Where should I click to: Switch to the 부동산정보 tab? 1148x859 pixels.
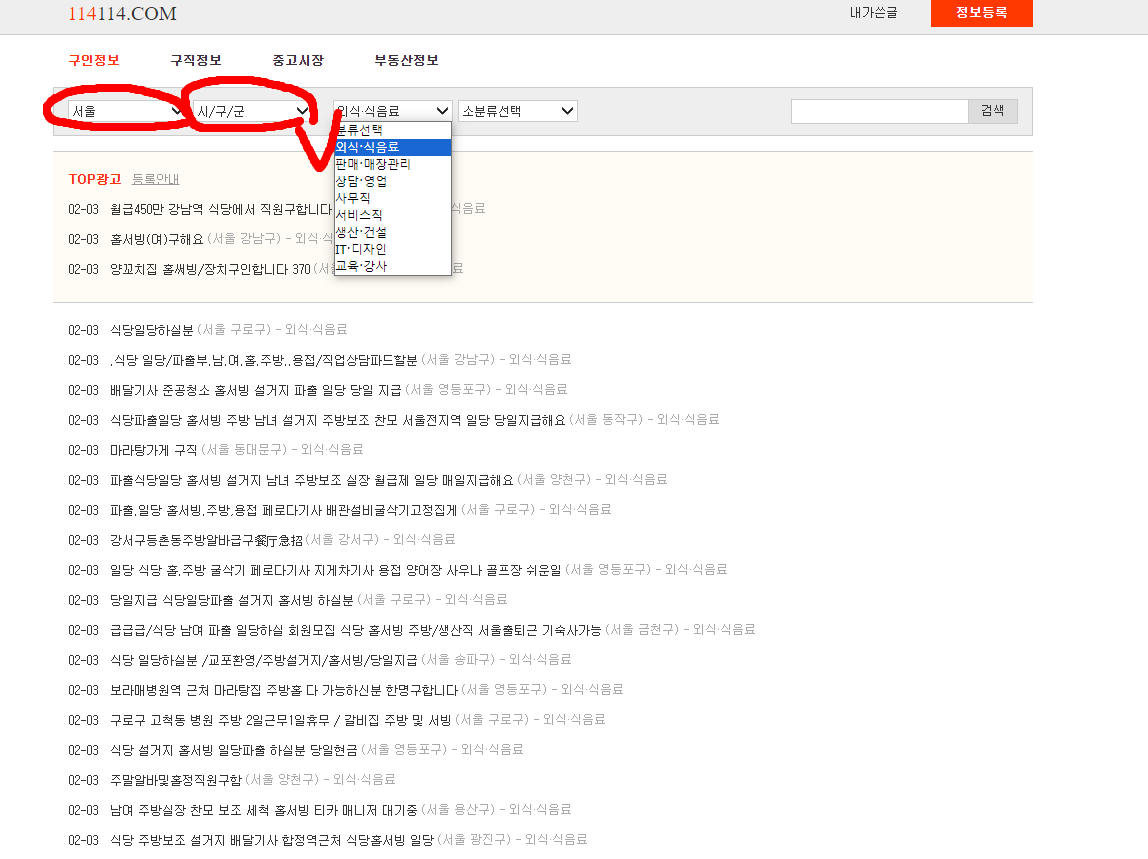click(404, 60)
